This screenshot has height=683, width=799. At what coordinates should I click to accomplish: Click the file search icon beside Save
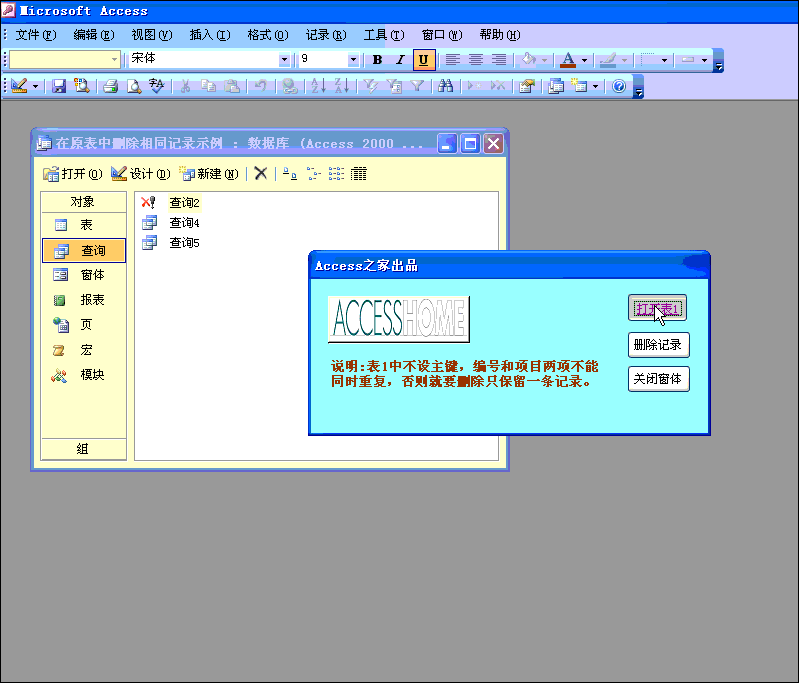(82, 86)
